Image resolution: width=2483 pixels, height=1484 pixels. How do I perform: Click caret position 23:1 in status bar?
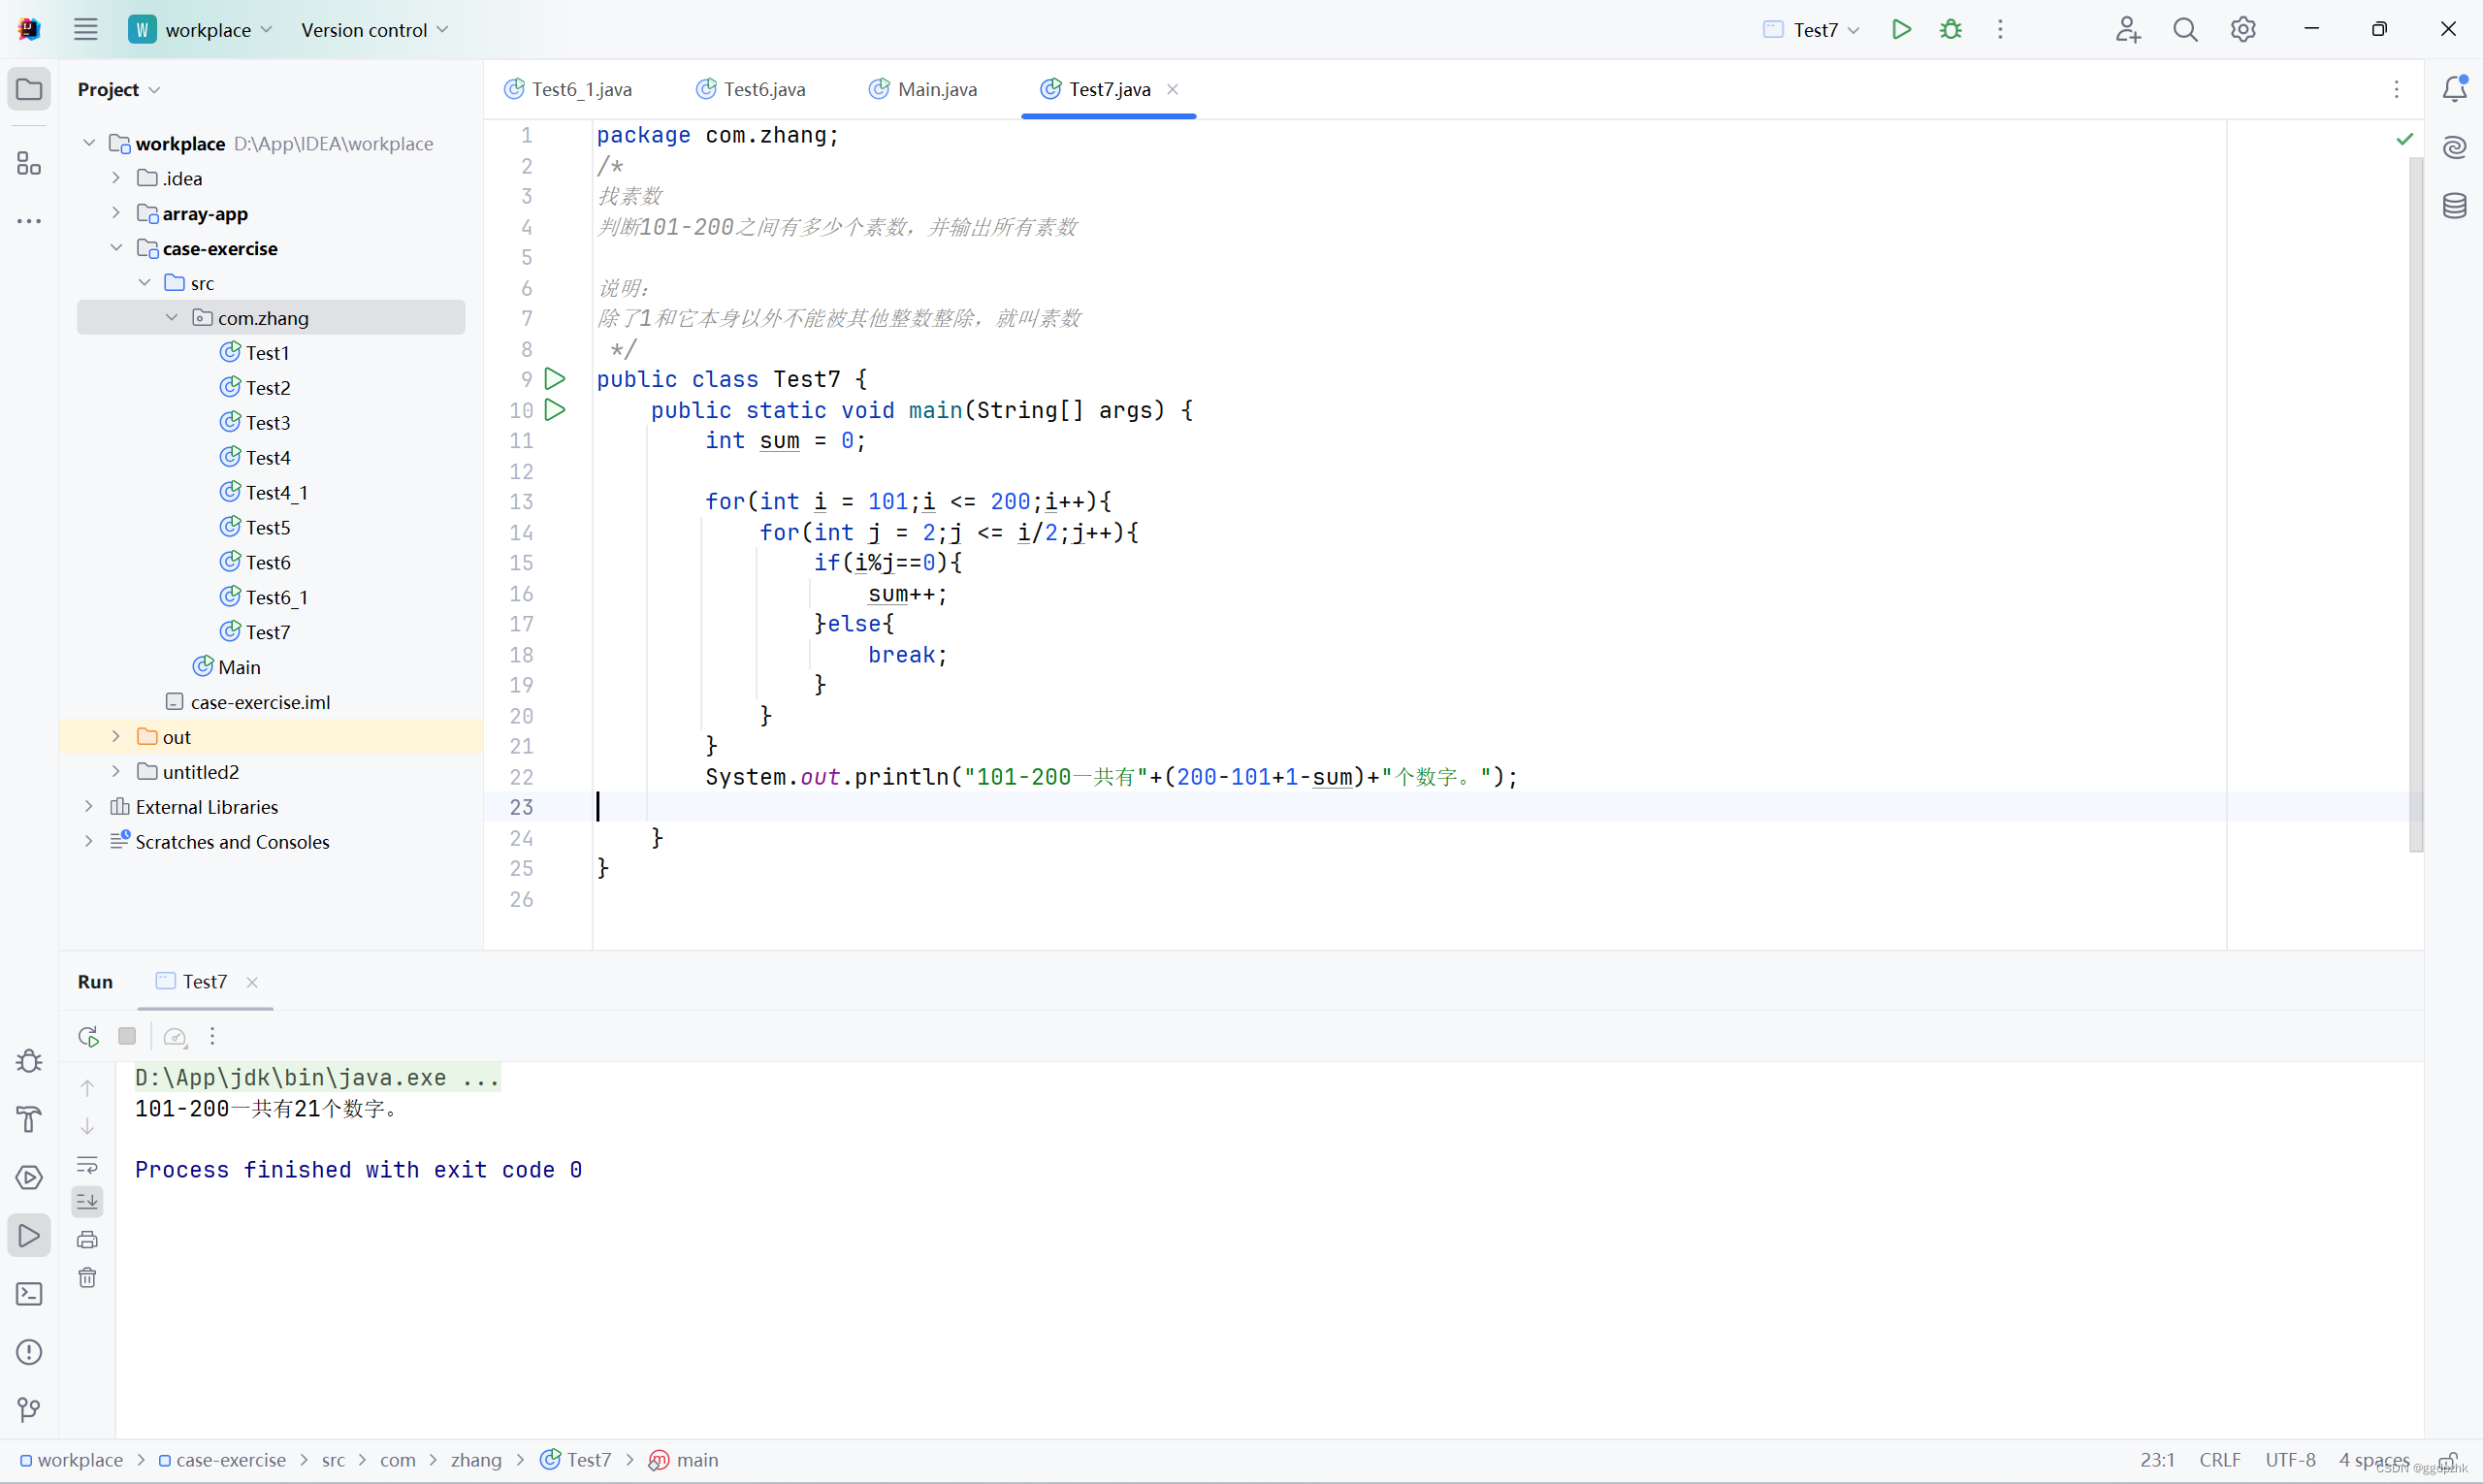[x=2158, y=1460]
